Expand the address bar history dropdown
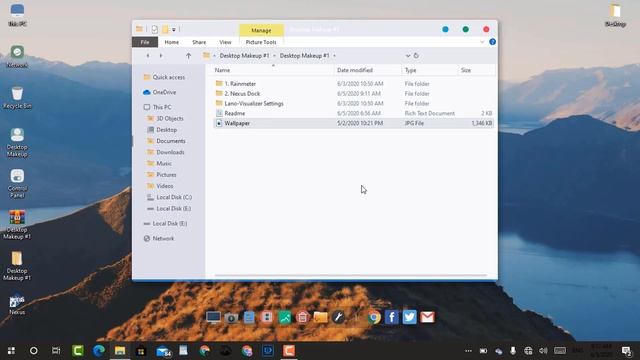The image size is (640, 360). 407,56
